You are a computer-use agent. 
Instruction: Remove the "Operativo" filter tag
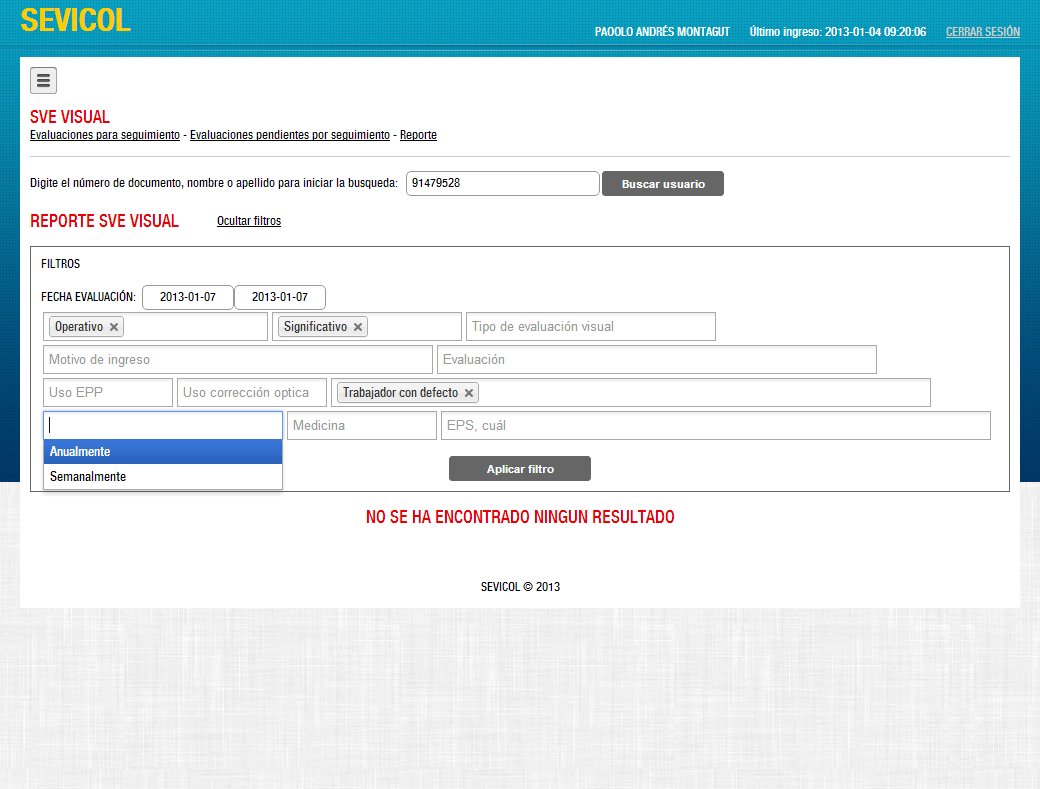click(115, 326)
